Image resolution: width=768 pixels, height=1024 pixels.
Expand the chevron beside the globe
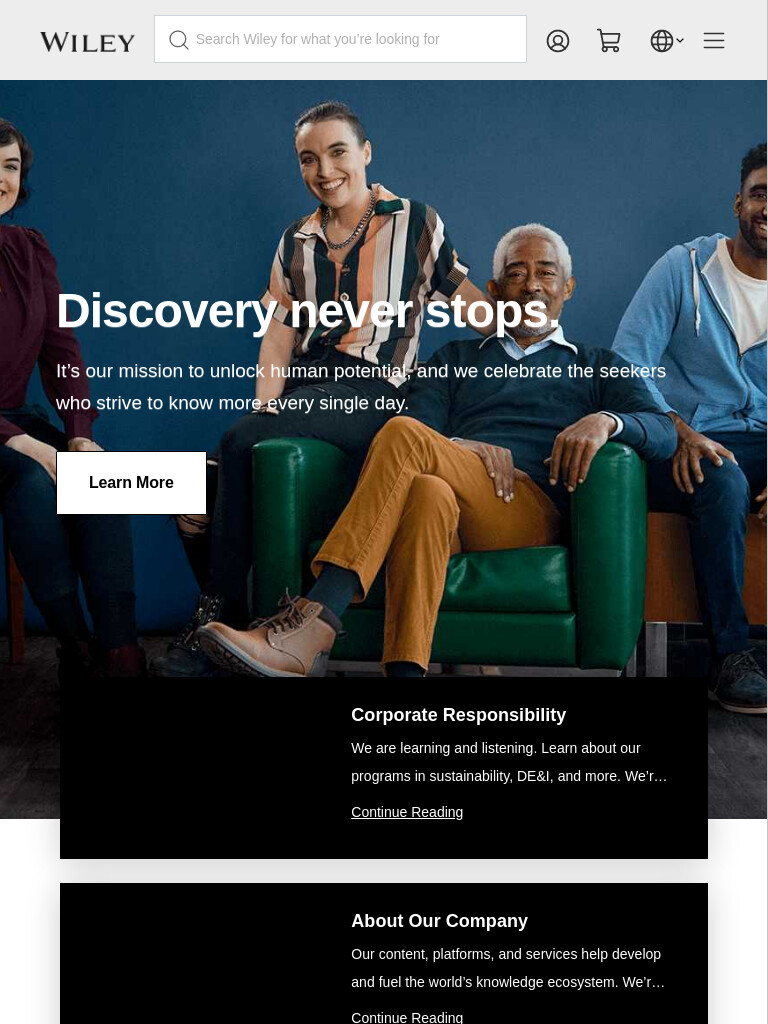click(680, 40)
